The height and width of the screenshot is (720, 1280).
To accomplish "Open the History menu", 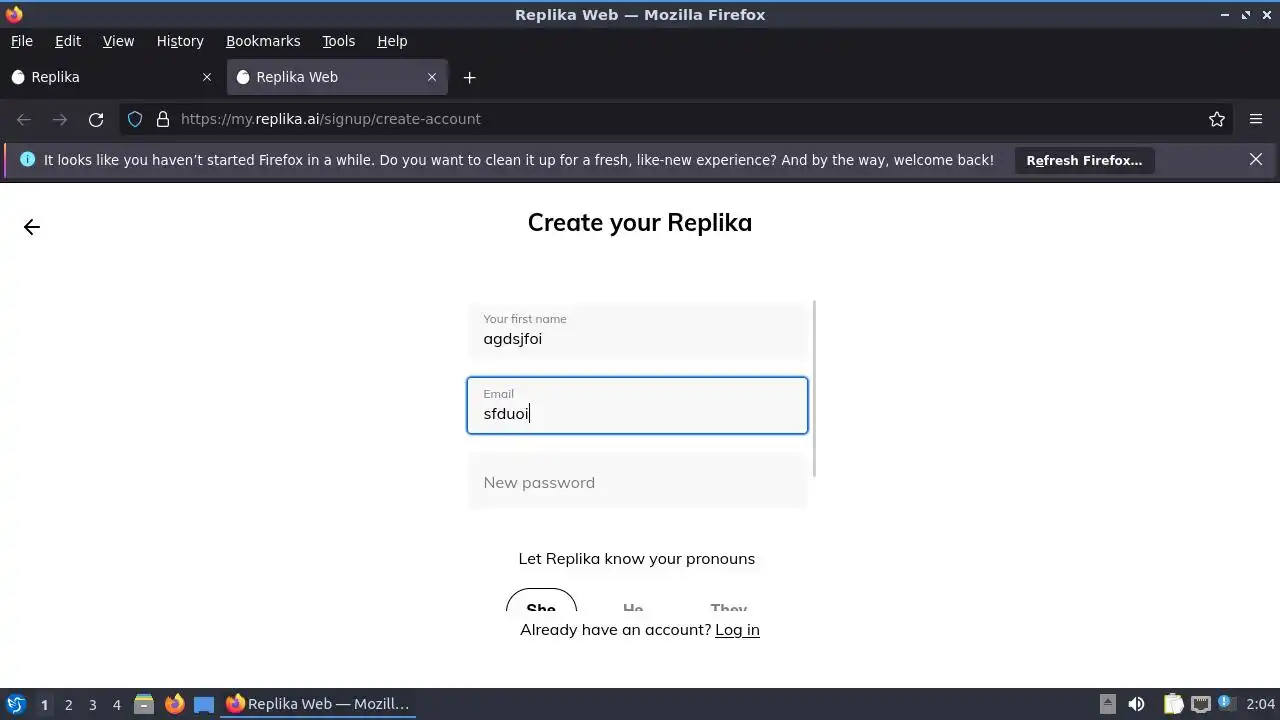I will (180, 41).
